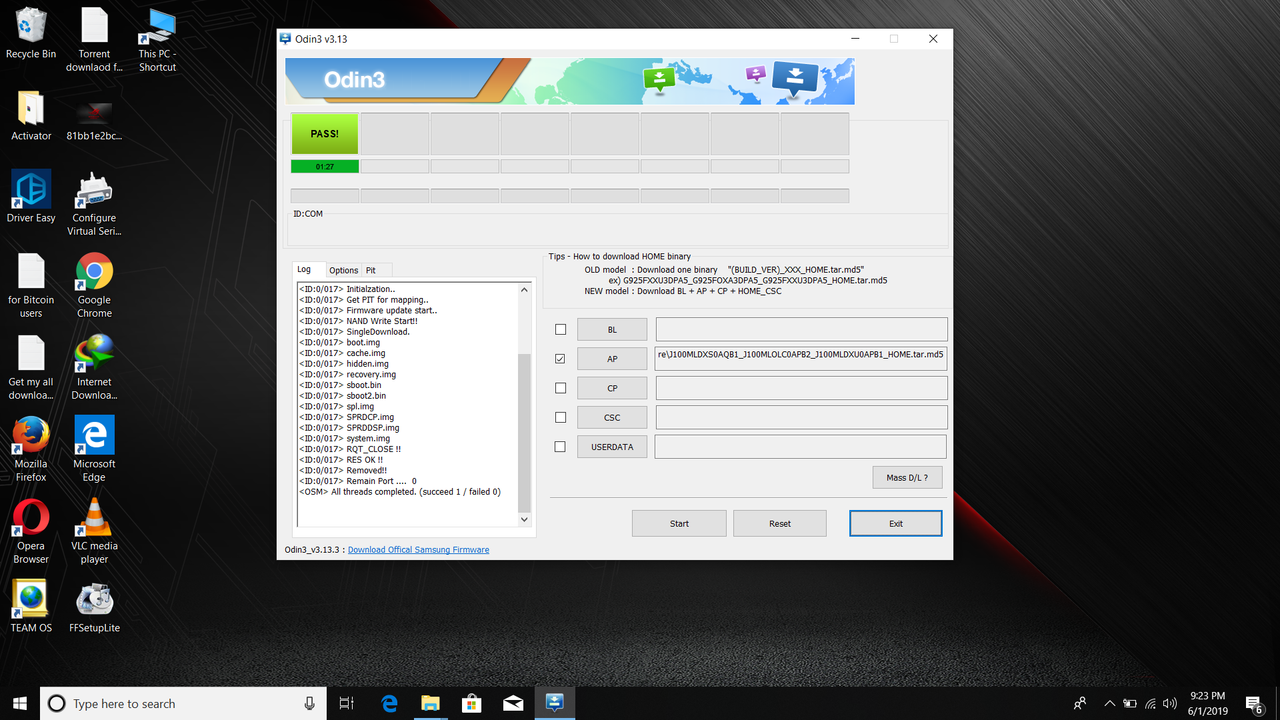This screenshot has width=1280, height=720.
Task: Launch Driver Easy from the desktop
Action: click(x=30, y=190)
